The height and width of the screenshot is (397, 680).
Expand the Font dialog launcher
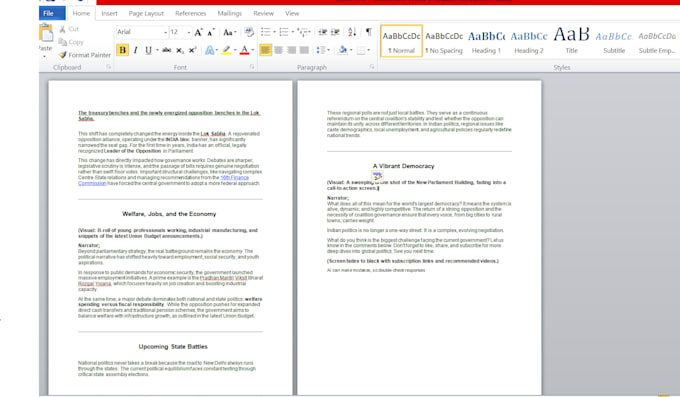click(252, 67)
